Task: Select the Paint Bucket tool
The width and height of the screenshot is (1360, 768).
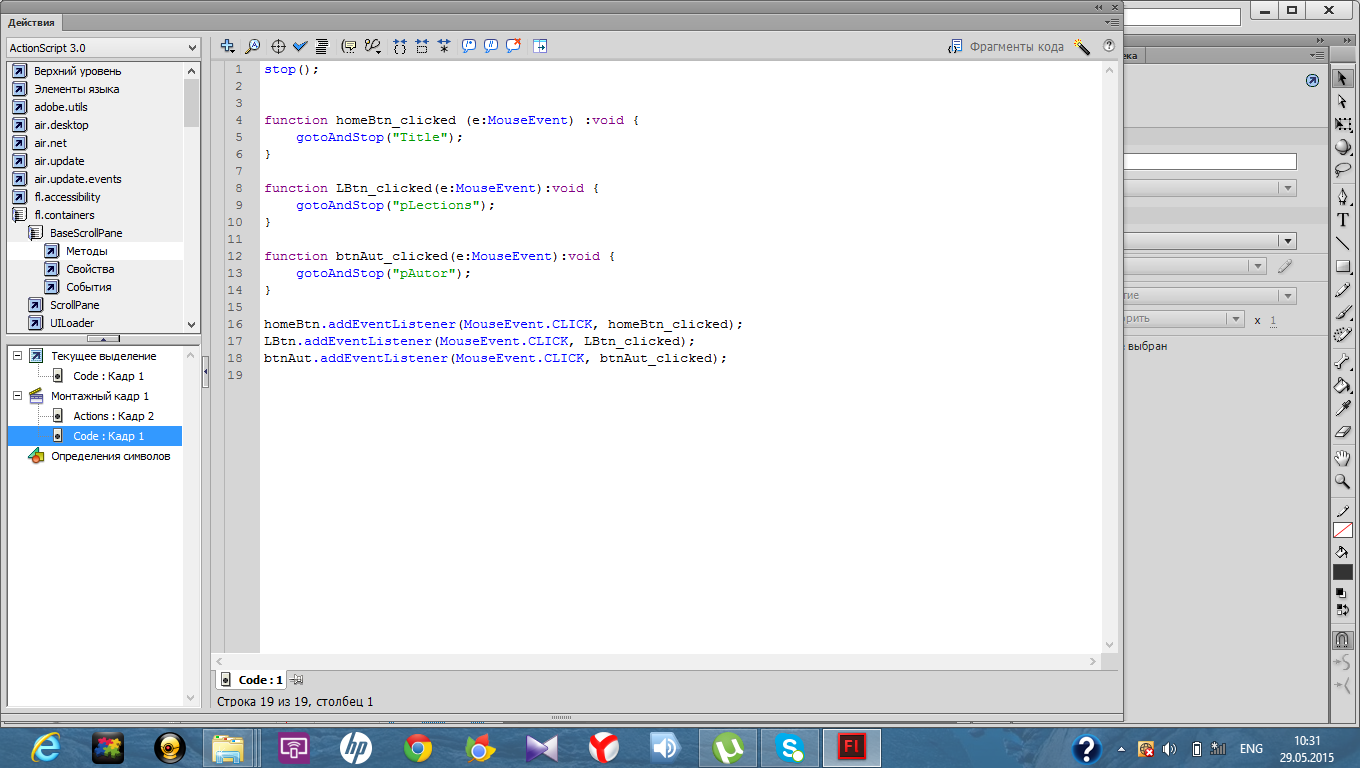Action: pos(1343,385)
